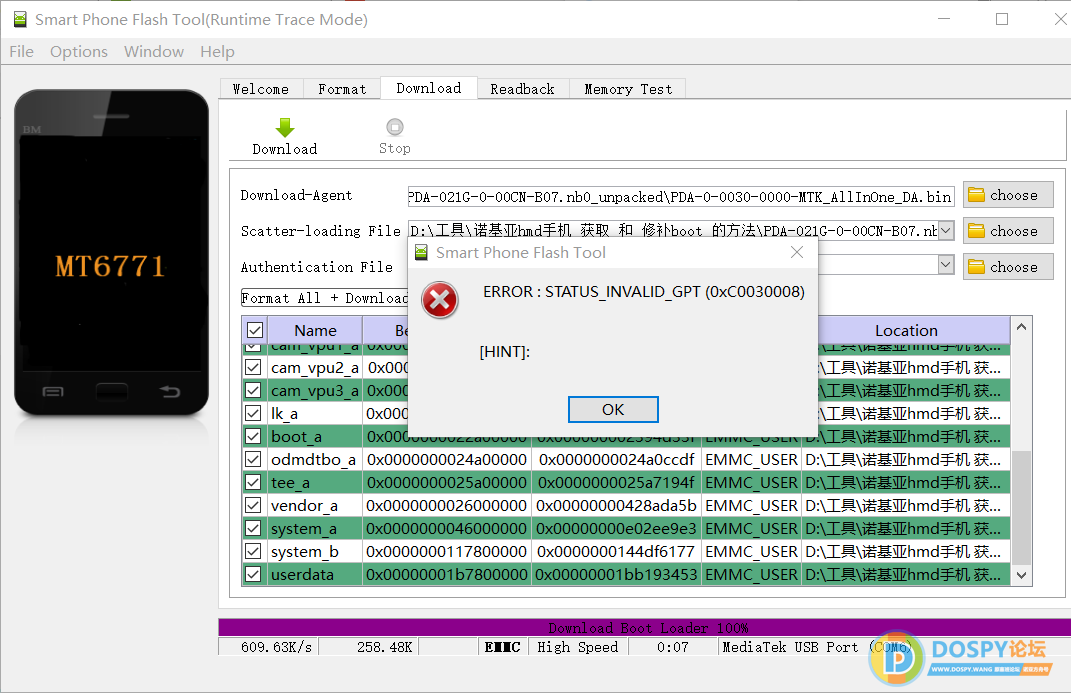Click the red error icon in the dialog
Viewport: 1071px width, 693px height.
tap(440, 300)
